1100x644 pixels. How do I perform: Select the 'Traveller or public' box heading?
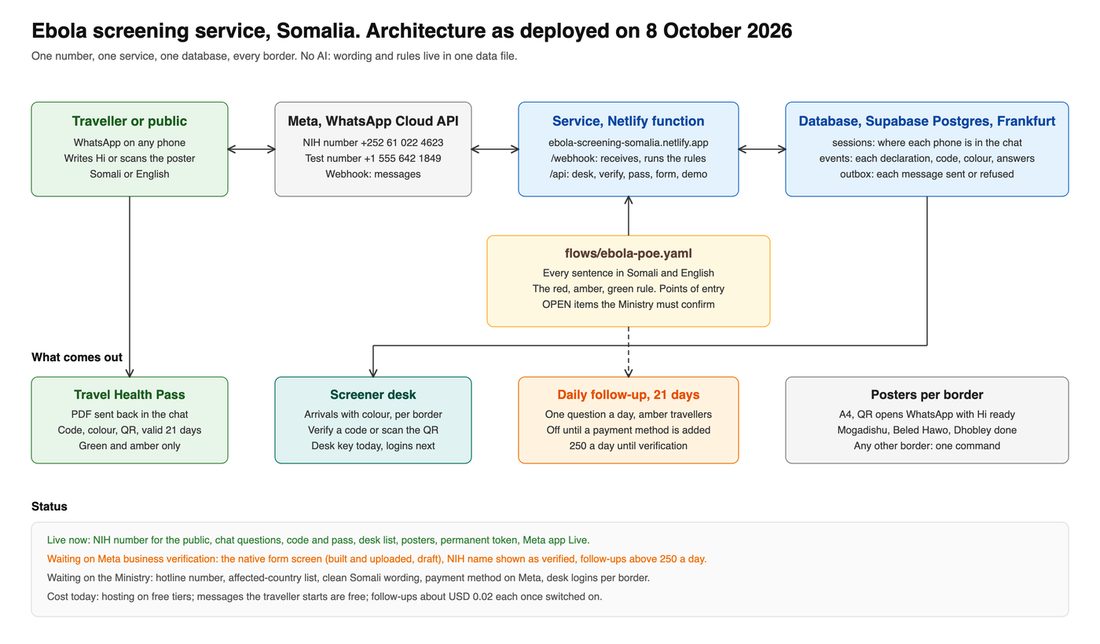[130, 121]
